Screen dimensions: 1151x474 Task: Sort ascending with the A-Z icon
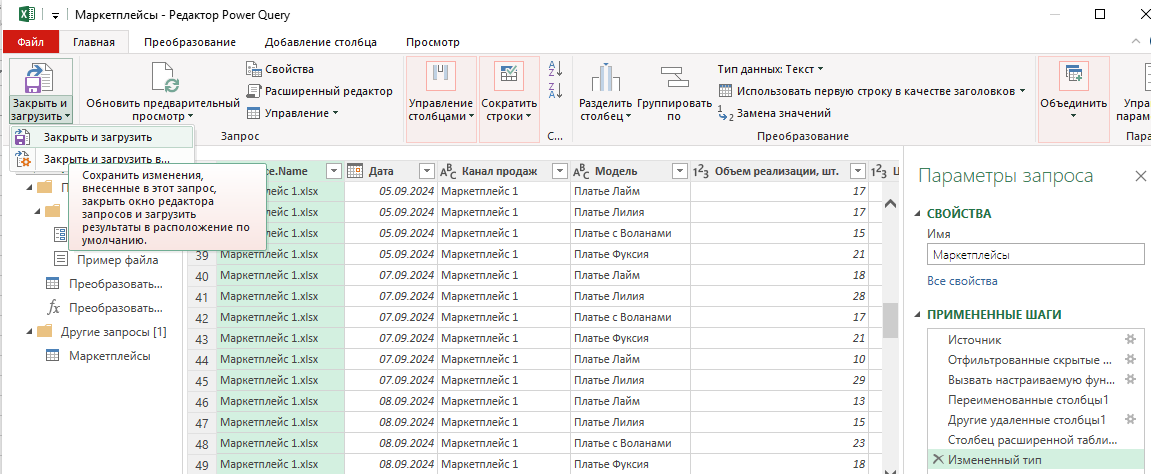coord(555,69)
